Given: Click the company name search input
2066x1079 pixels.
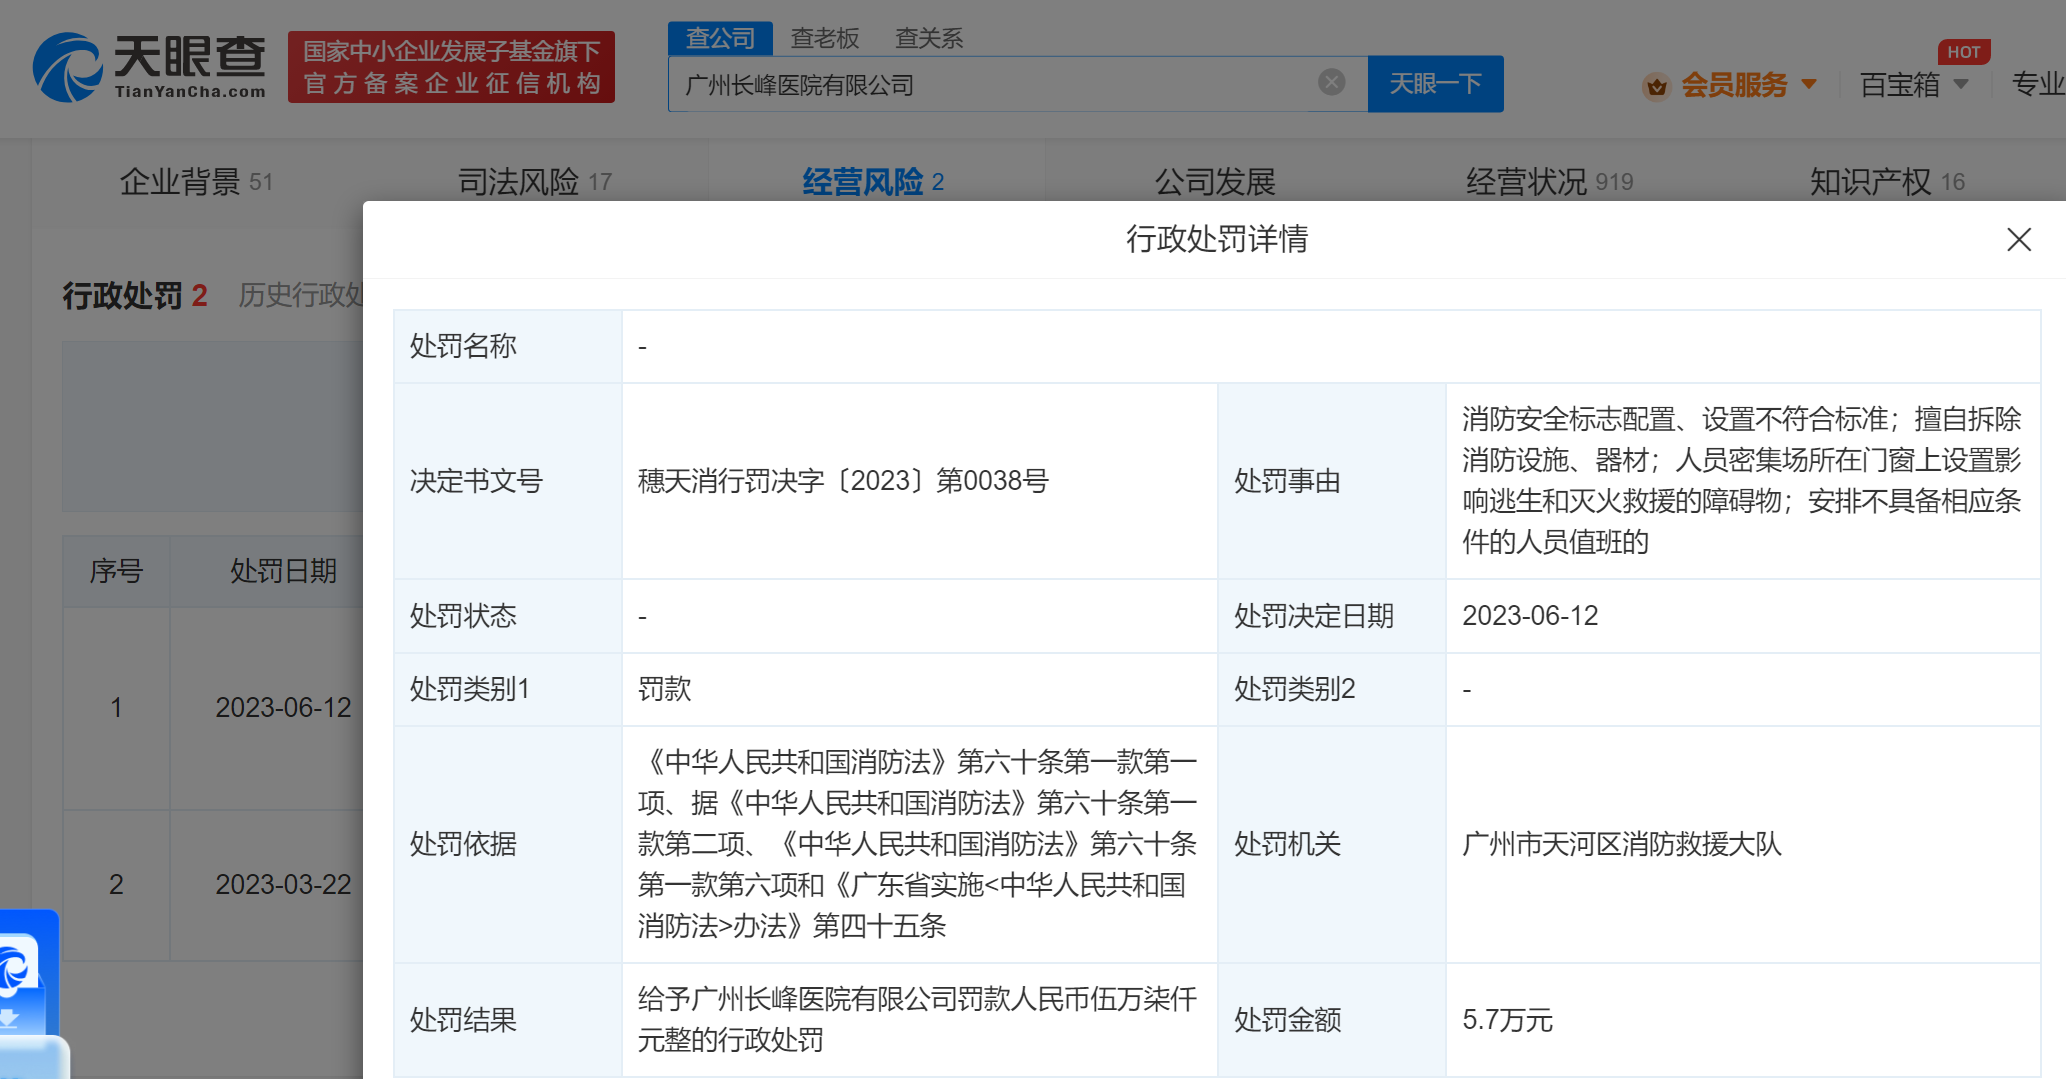Looking at the screenshot, I should (x=990, y=85).
